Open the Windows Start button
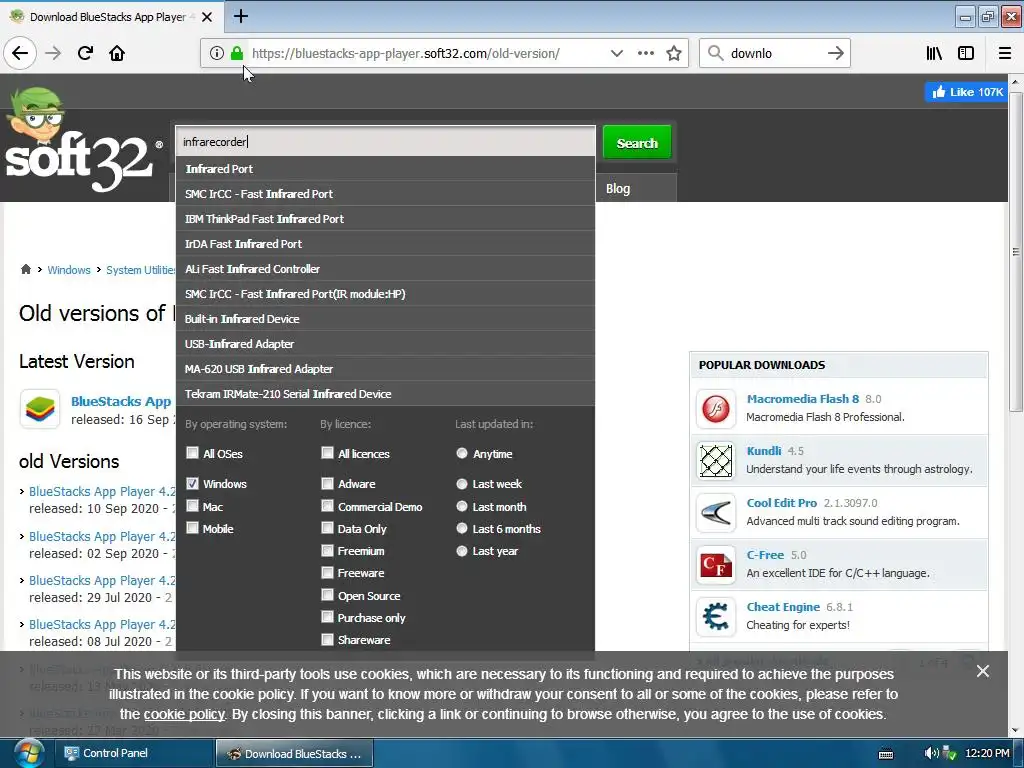This screenshot has width=1024, height=768. [x=27, y=754]
